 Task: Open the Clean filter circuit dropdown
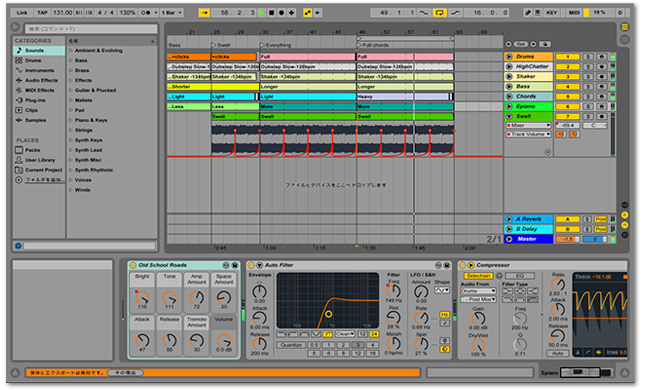[345, 334]
